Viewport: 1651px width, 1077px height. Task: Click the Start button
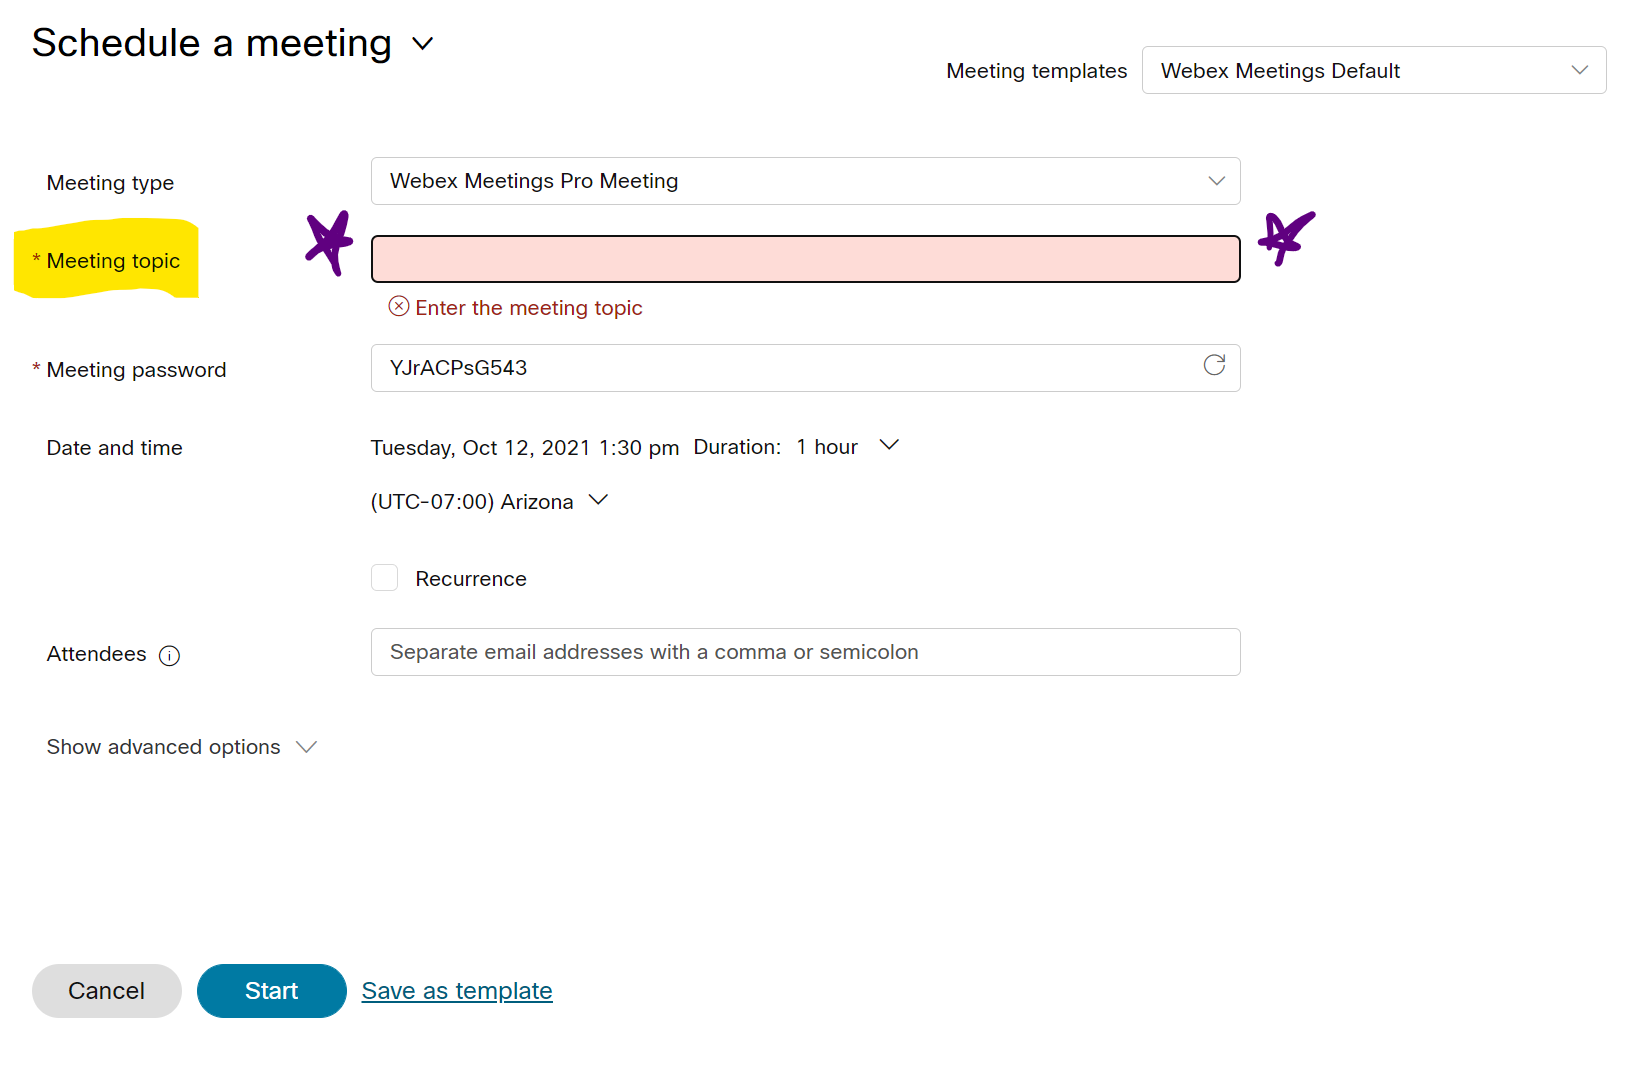[272, 991]
